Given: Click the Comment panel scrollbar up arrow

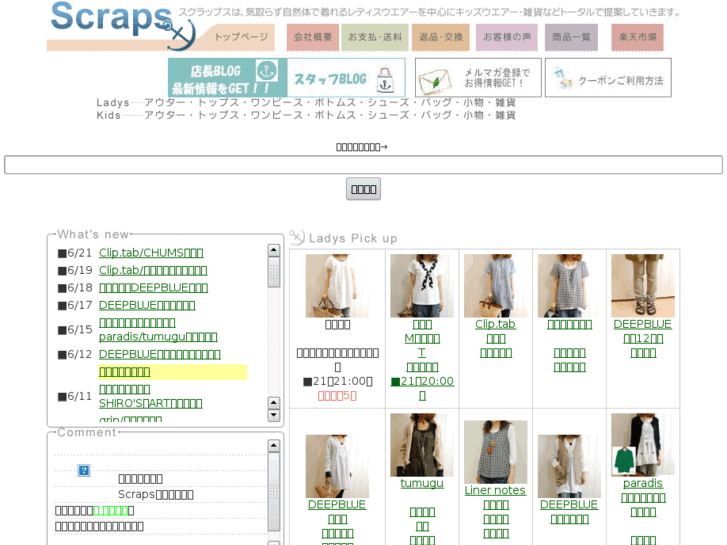Looking at the screenshot, I should 274,446.
